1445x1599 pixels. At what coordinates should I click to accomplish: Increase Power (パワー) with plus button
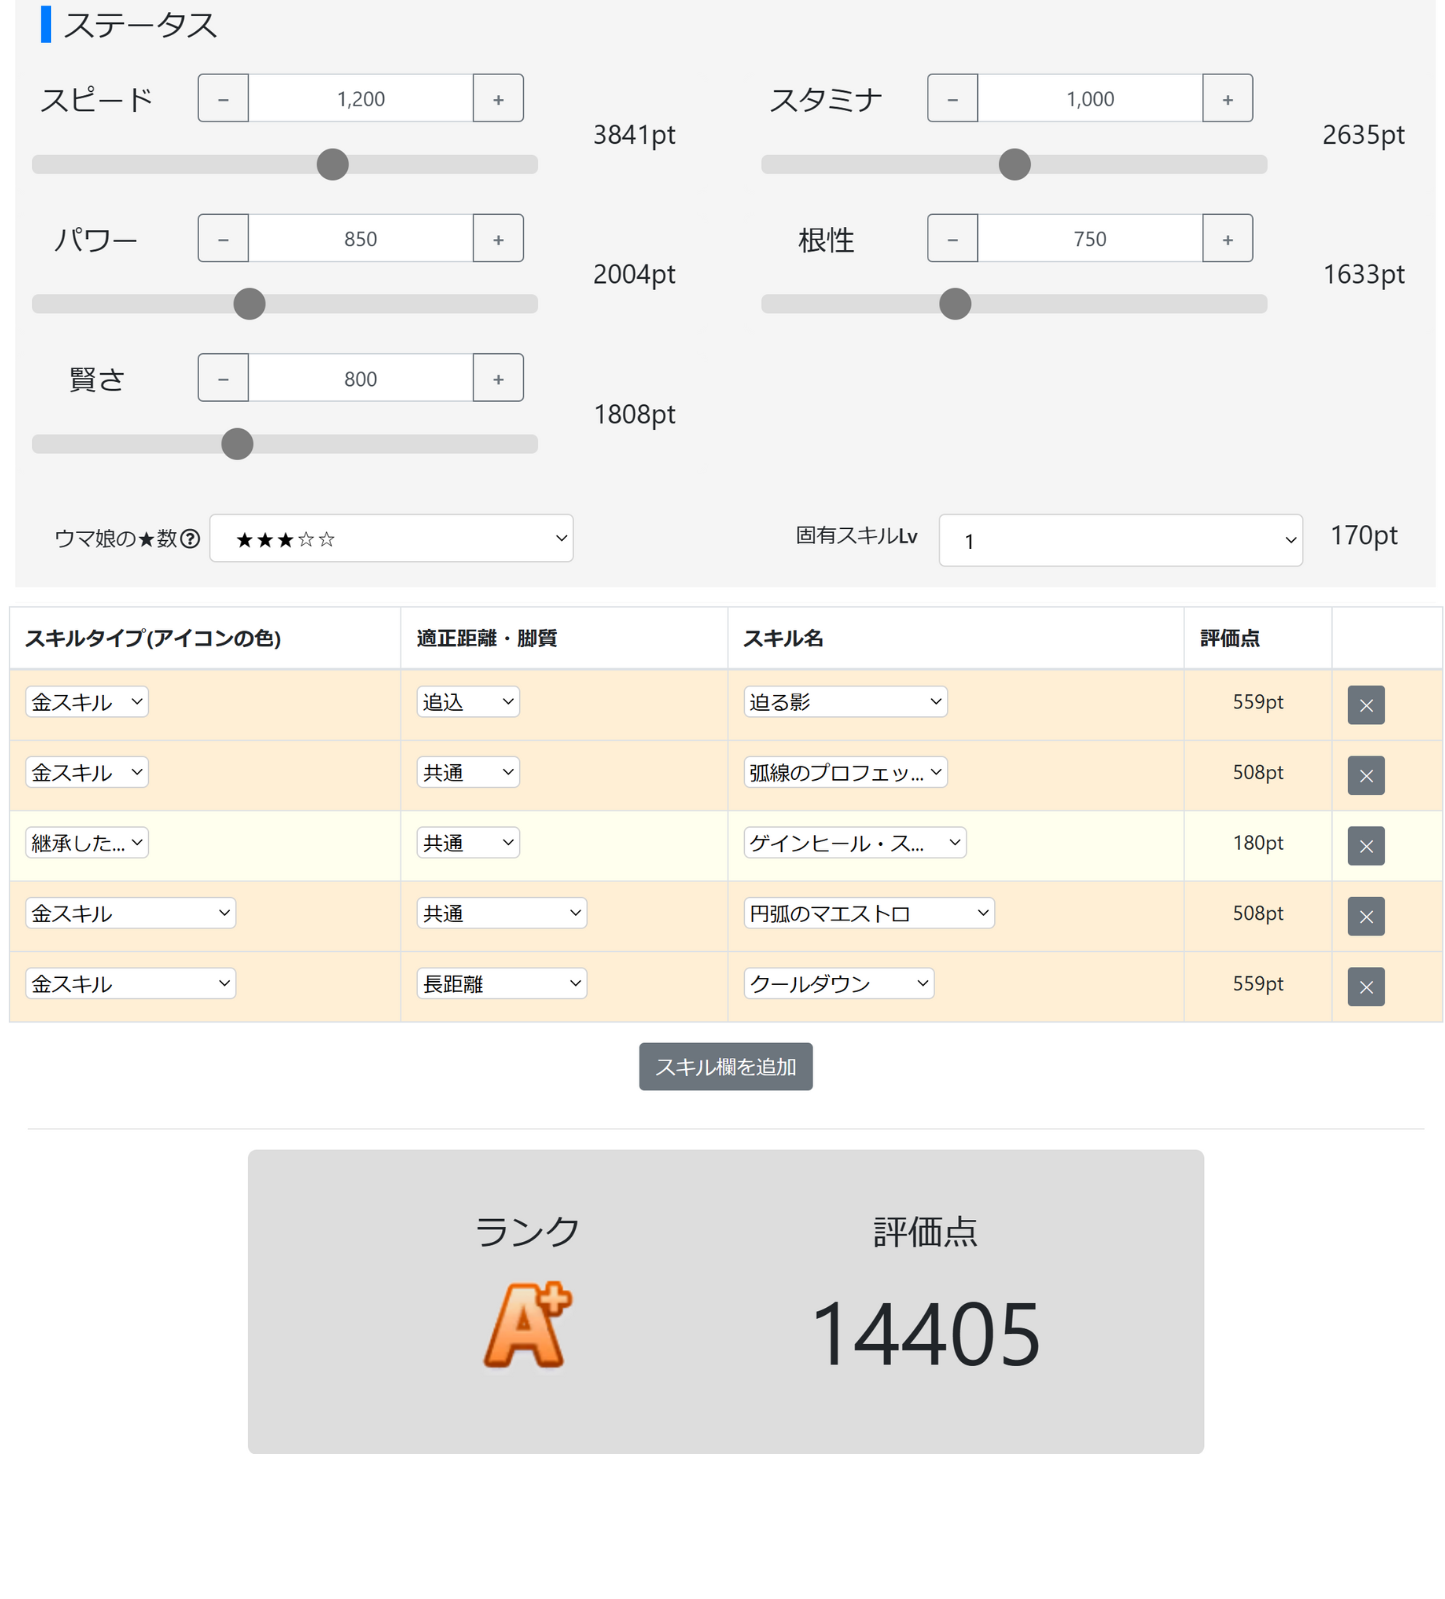498,238
